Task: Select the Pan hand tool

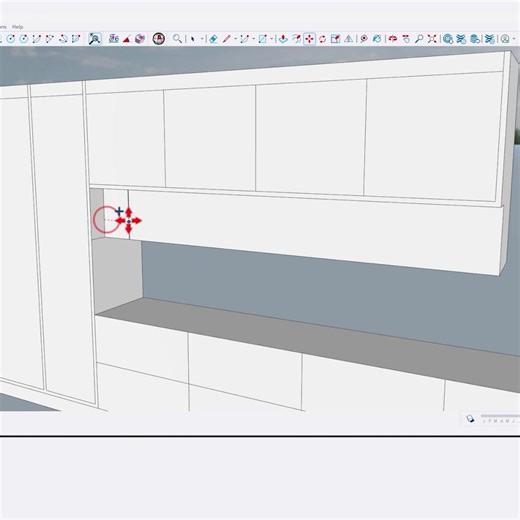Action: [406, 39]
